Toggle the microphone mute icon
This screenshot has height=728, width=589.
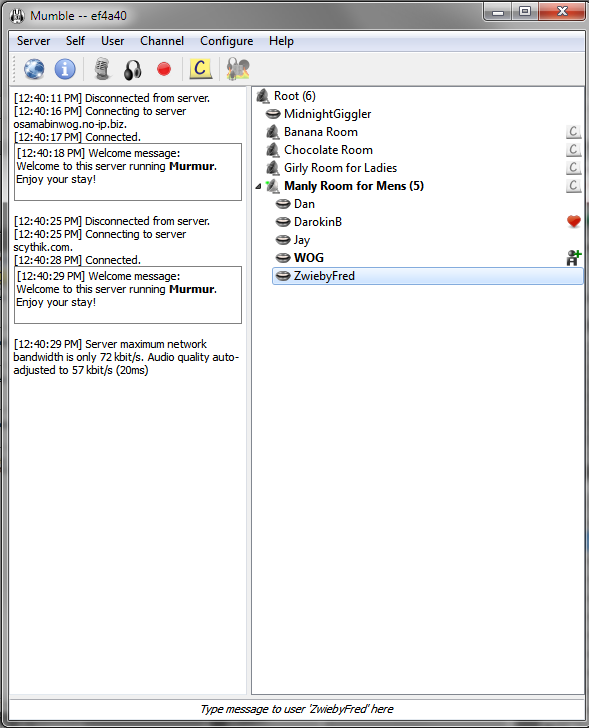tap(102, 69)
